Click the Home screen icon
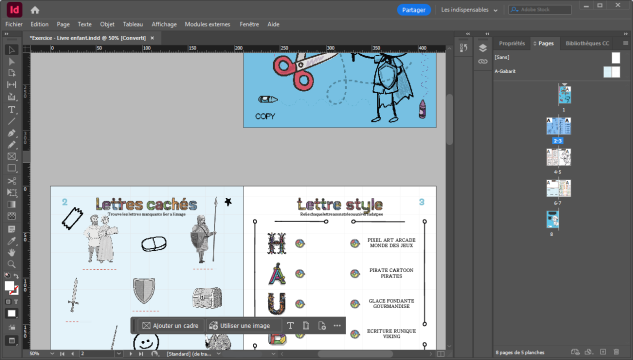Screen dimensions: 633x360 pos(35,10)
